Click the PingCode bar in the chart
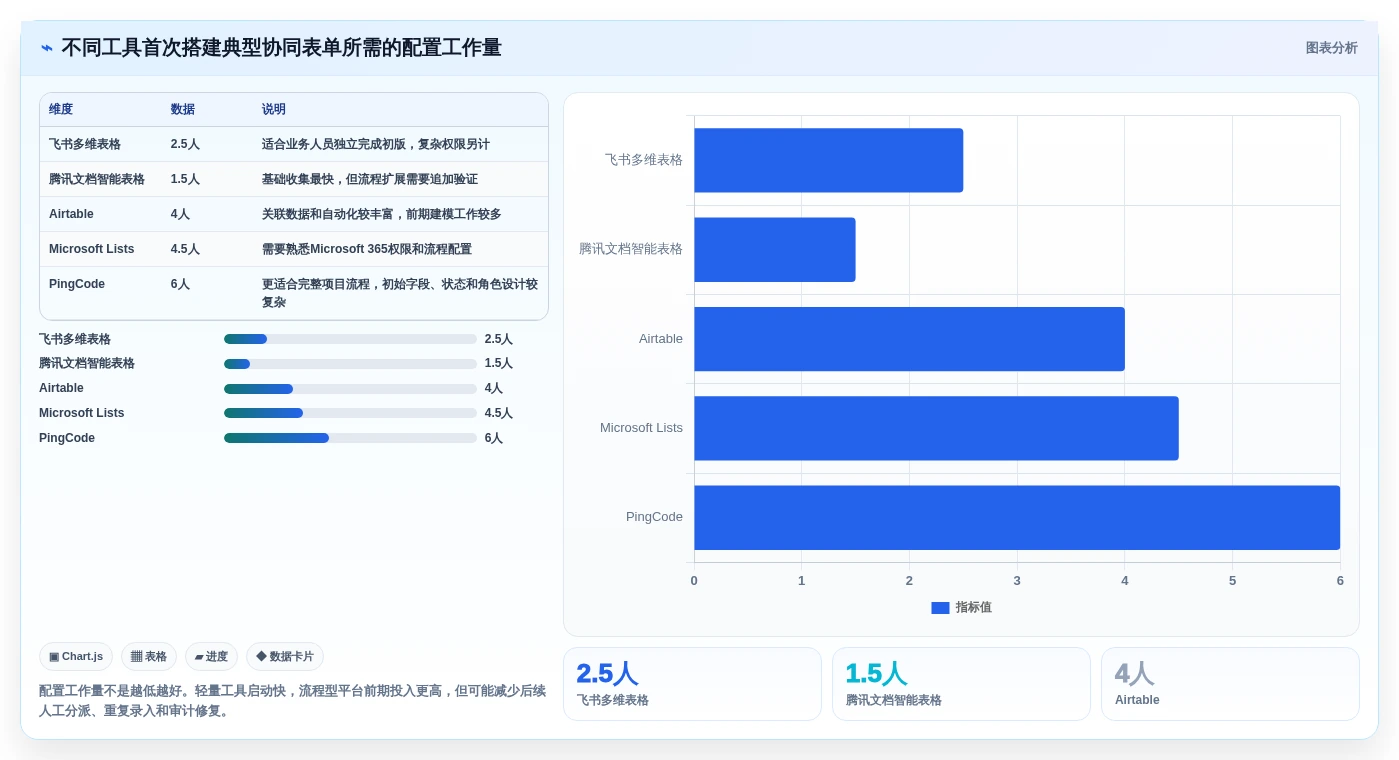1399x760 pixels. point(1017,517)
